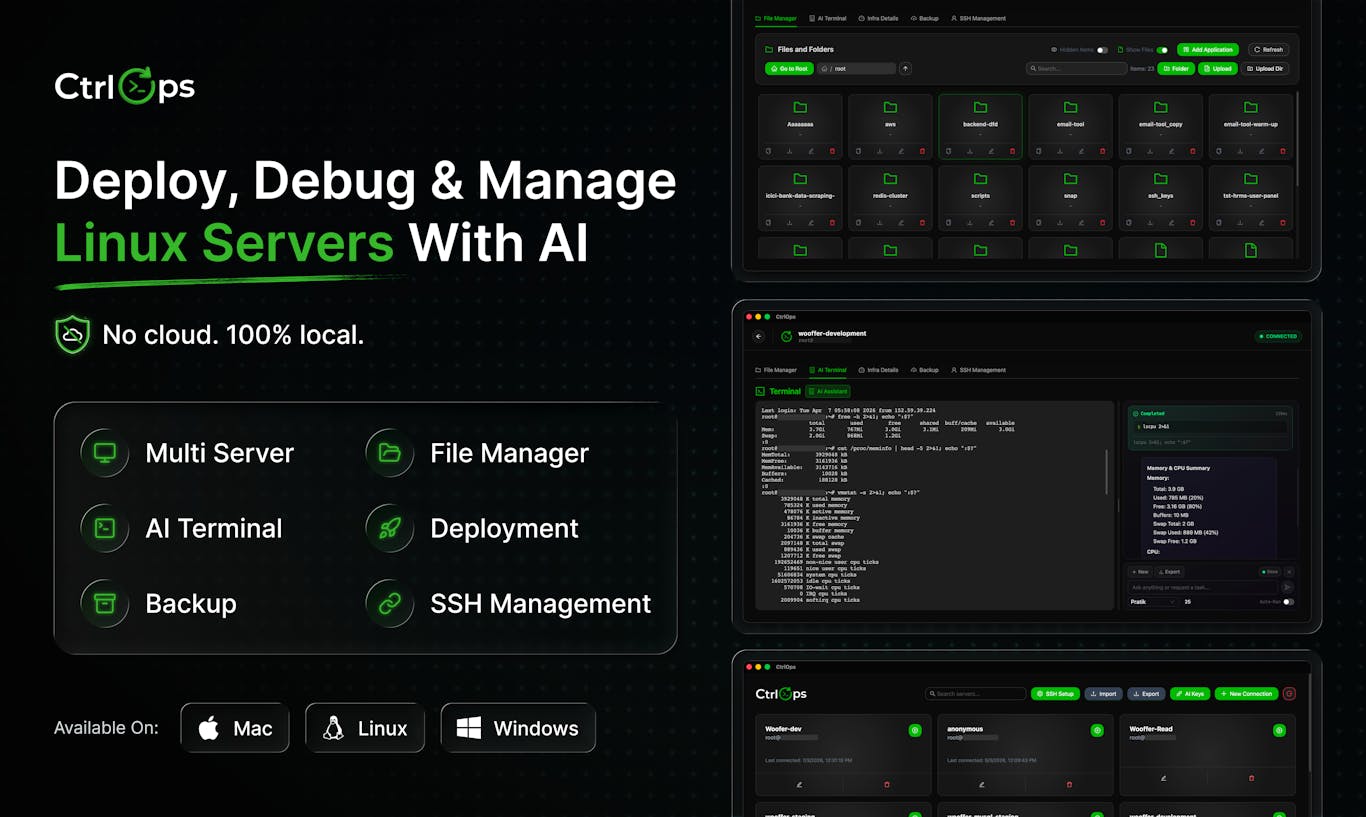
Task: Delete the Aaaaaaaa folder using its trash icon
Action: point(832,151)
